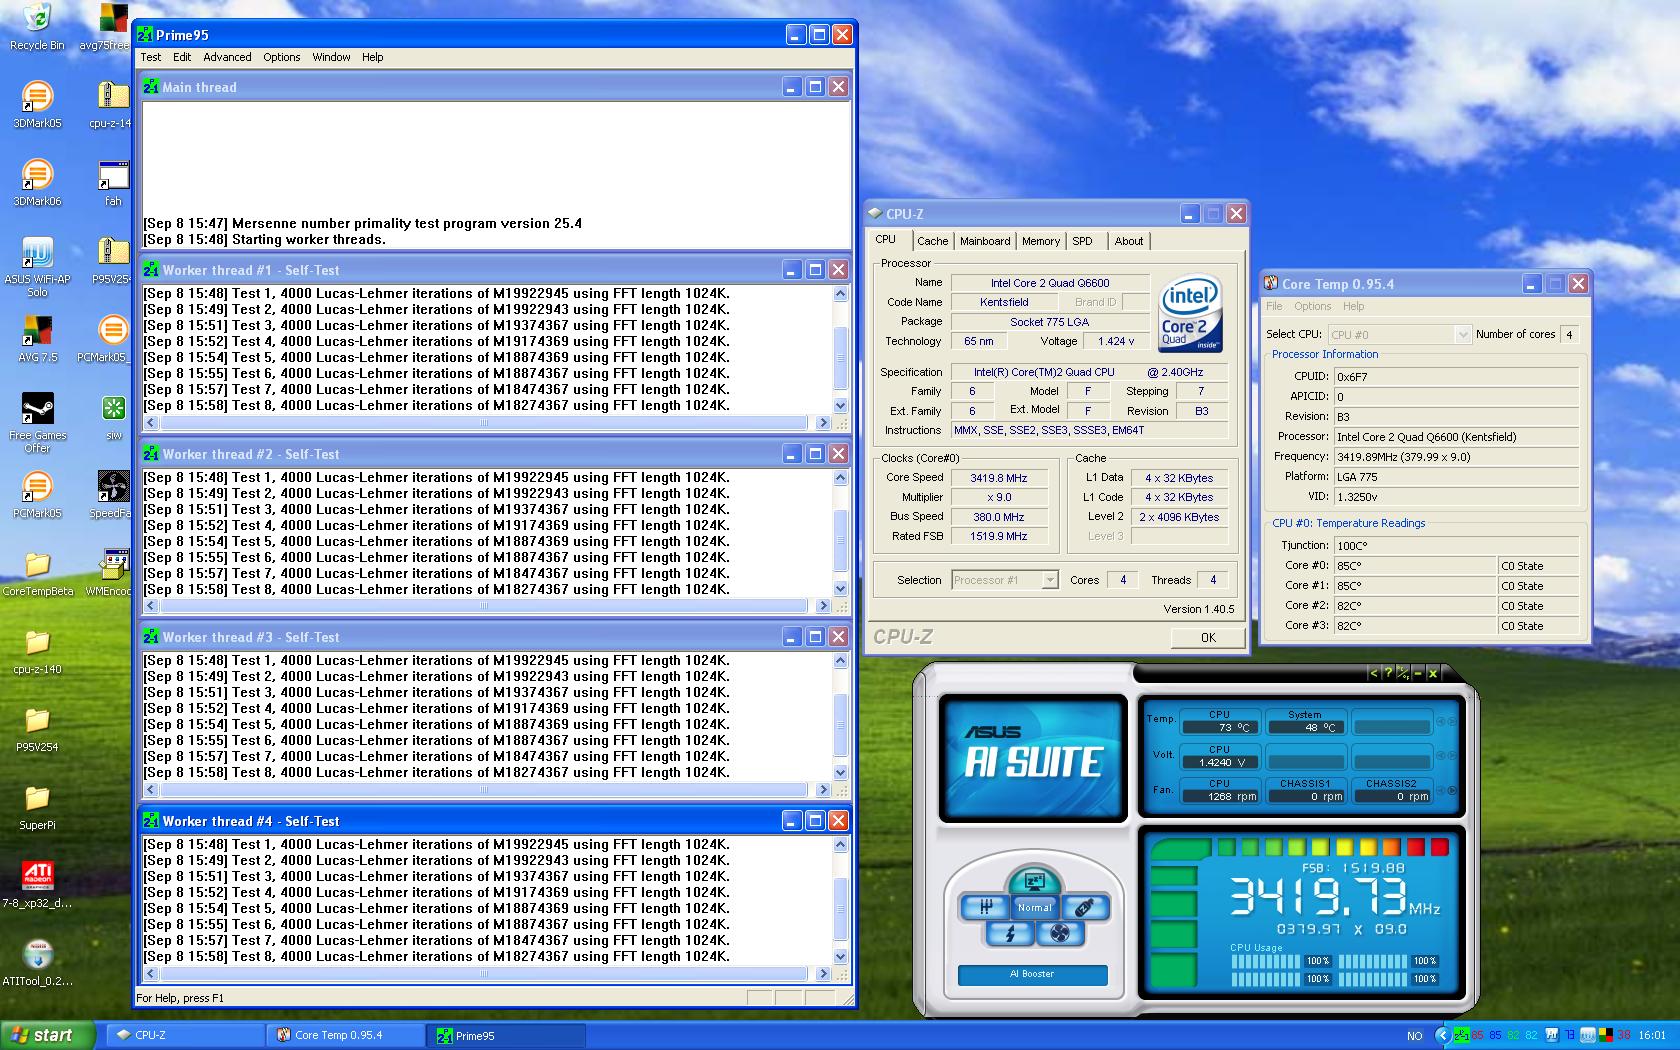This screenshot has width=1680, height=1050.
Task: Click the AI Gear gearshift icon in AI Suite
Action: 985,907
